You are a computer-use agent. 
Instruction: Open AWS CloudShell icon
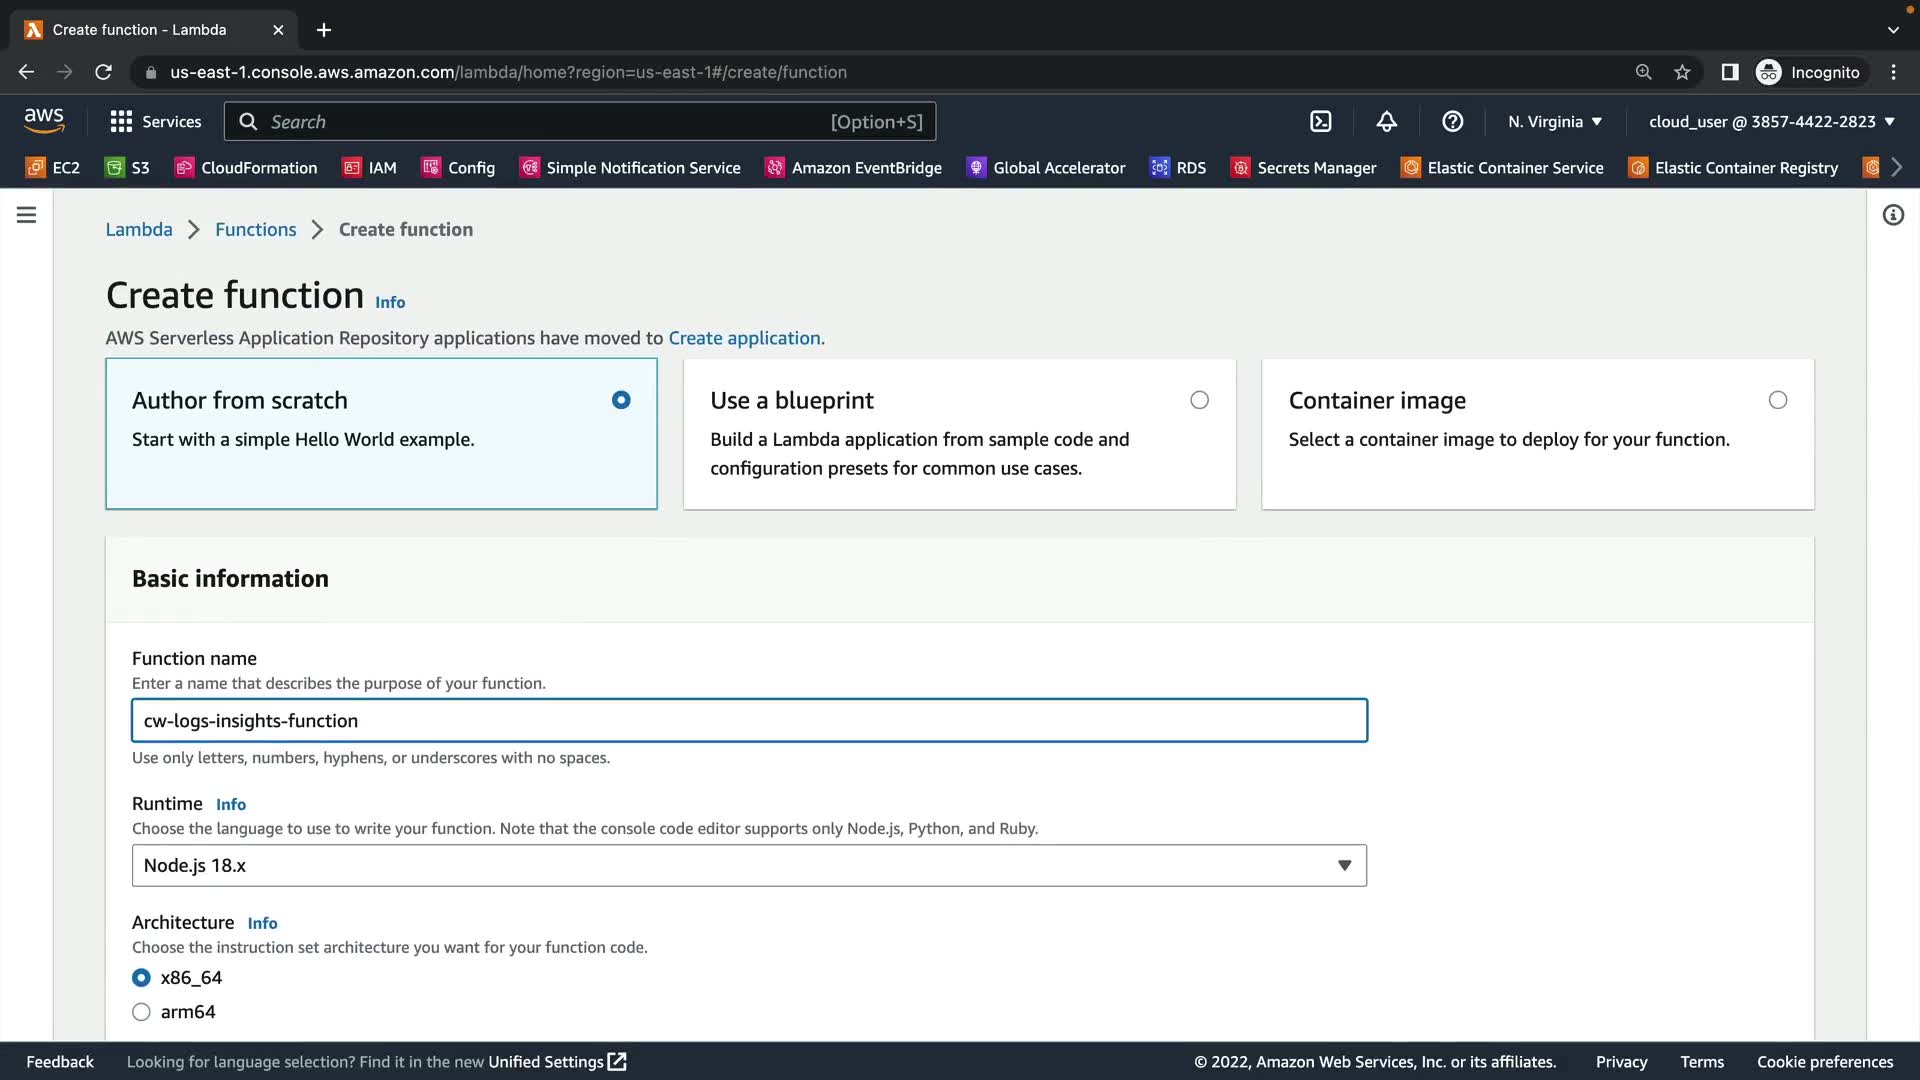tap(1320, 121)
